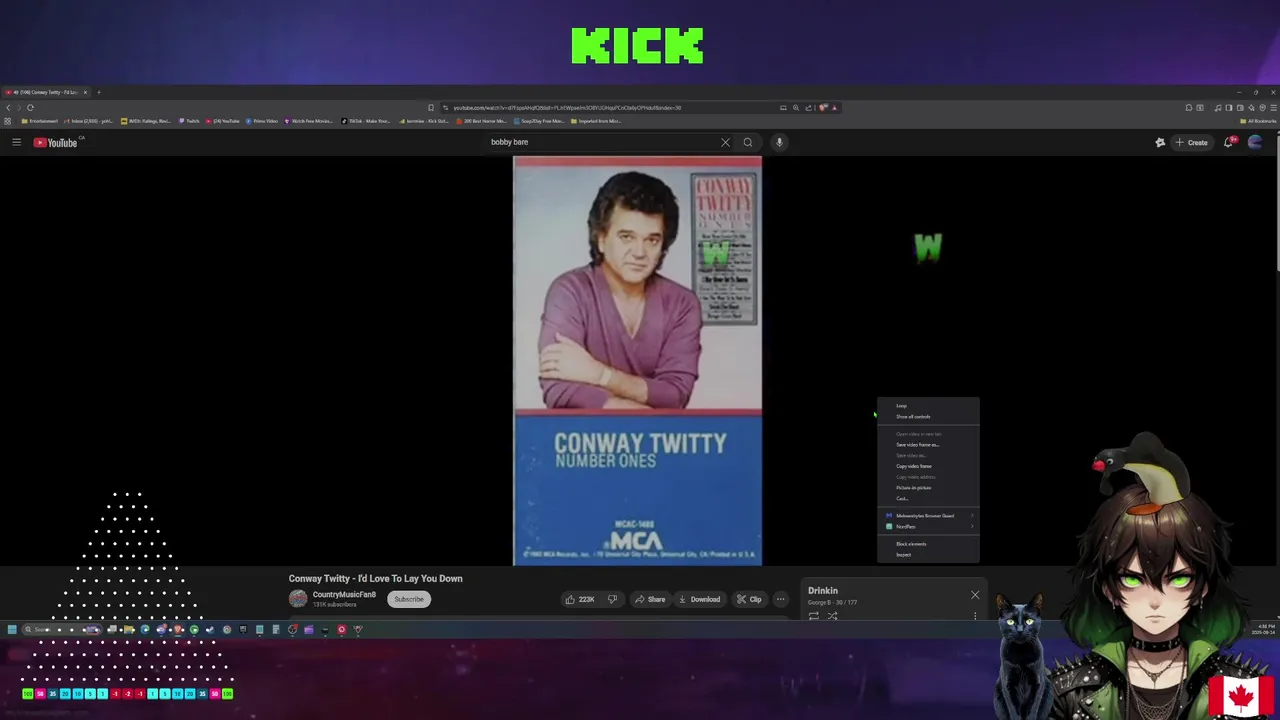
Task: Close the Drinkin playlist panel
Action: pos(975,595)
